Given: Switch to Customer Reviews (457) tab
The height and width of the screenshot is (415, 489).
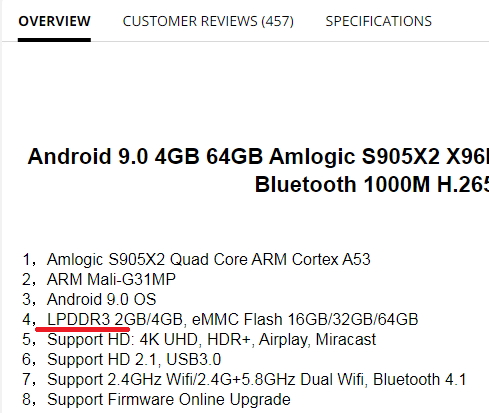Looking at the screenshot, I should pos(208,21).
